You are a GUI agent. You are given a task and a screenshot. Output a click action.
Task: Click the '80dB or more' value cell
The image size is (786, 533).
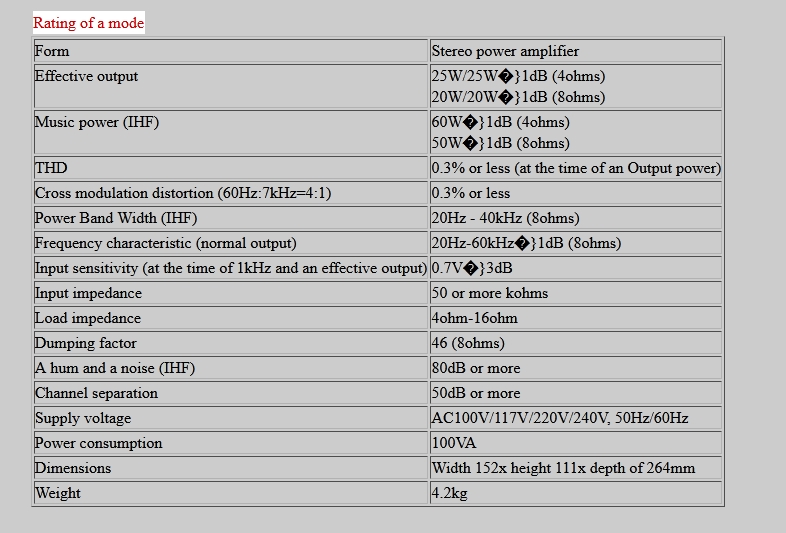pyautogui.click(x=476, y=368)
